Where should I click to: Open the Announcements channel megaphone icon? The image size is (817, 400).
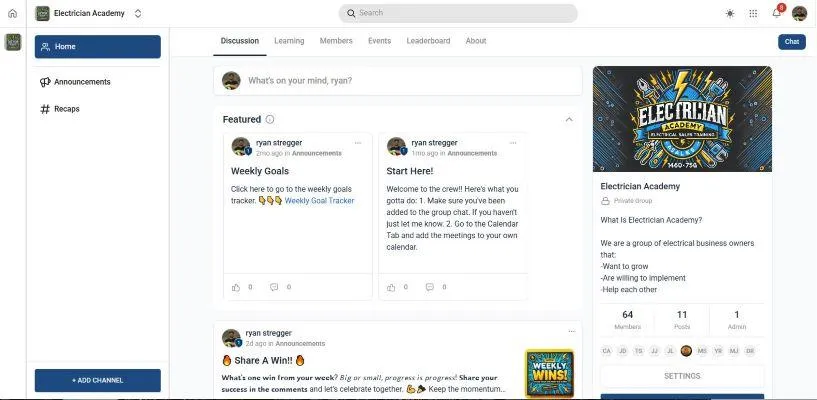[x=45, y=82]
